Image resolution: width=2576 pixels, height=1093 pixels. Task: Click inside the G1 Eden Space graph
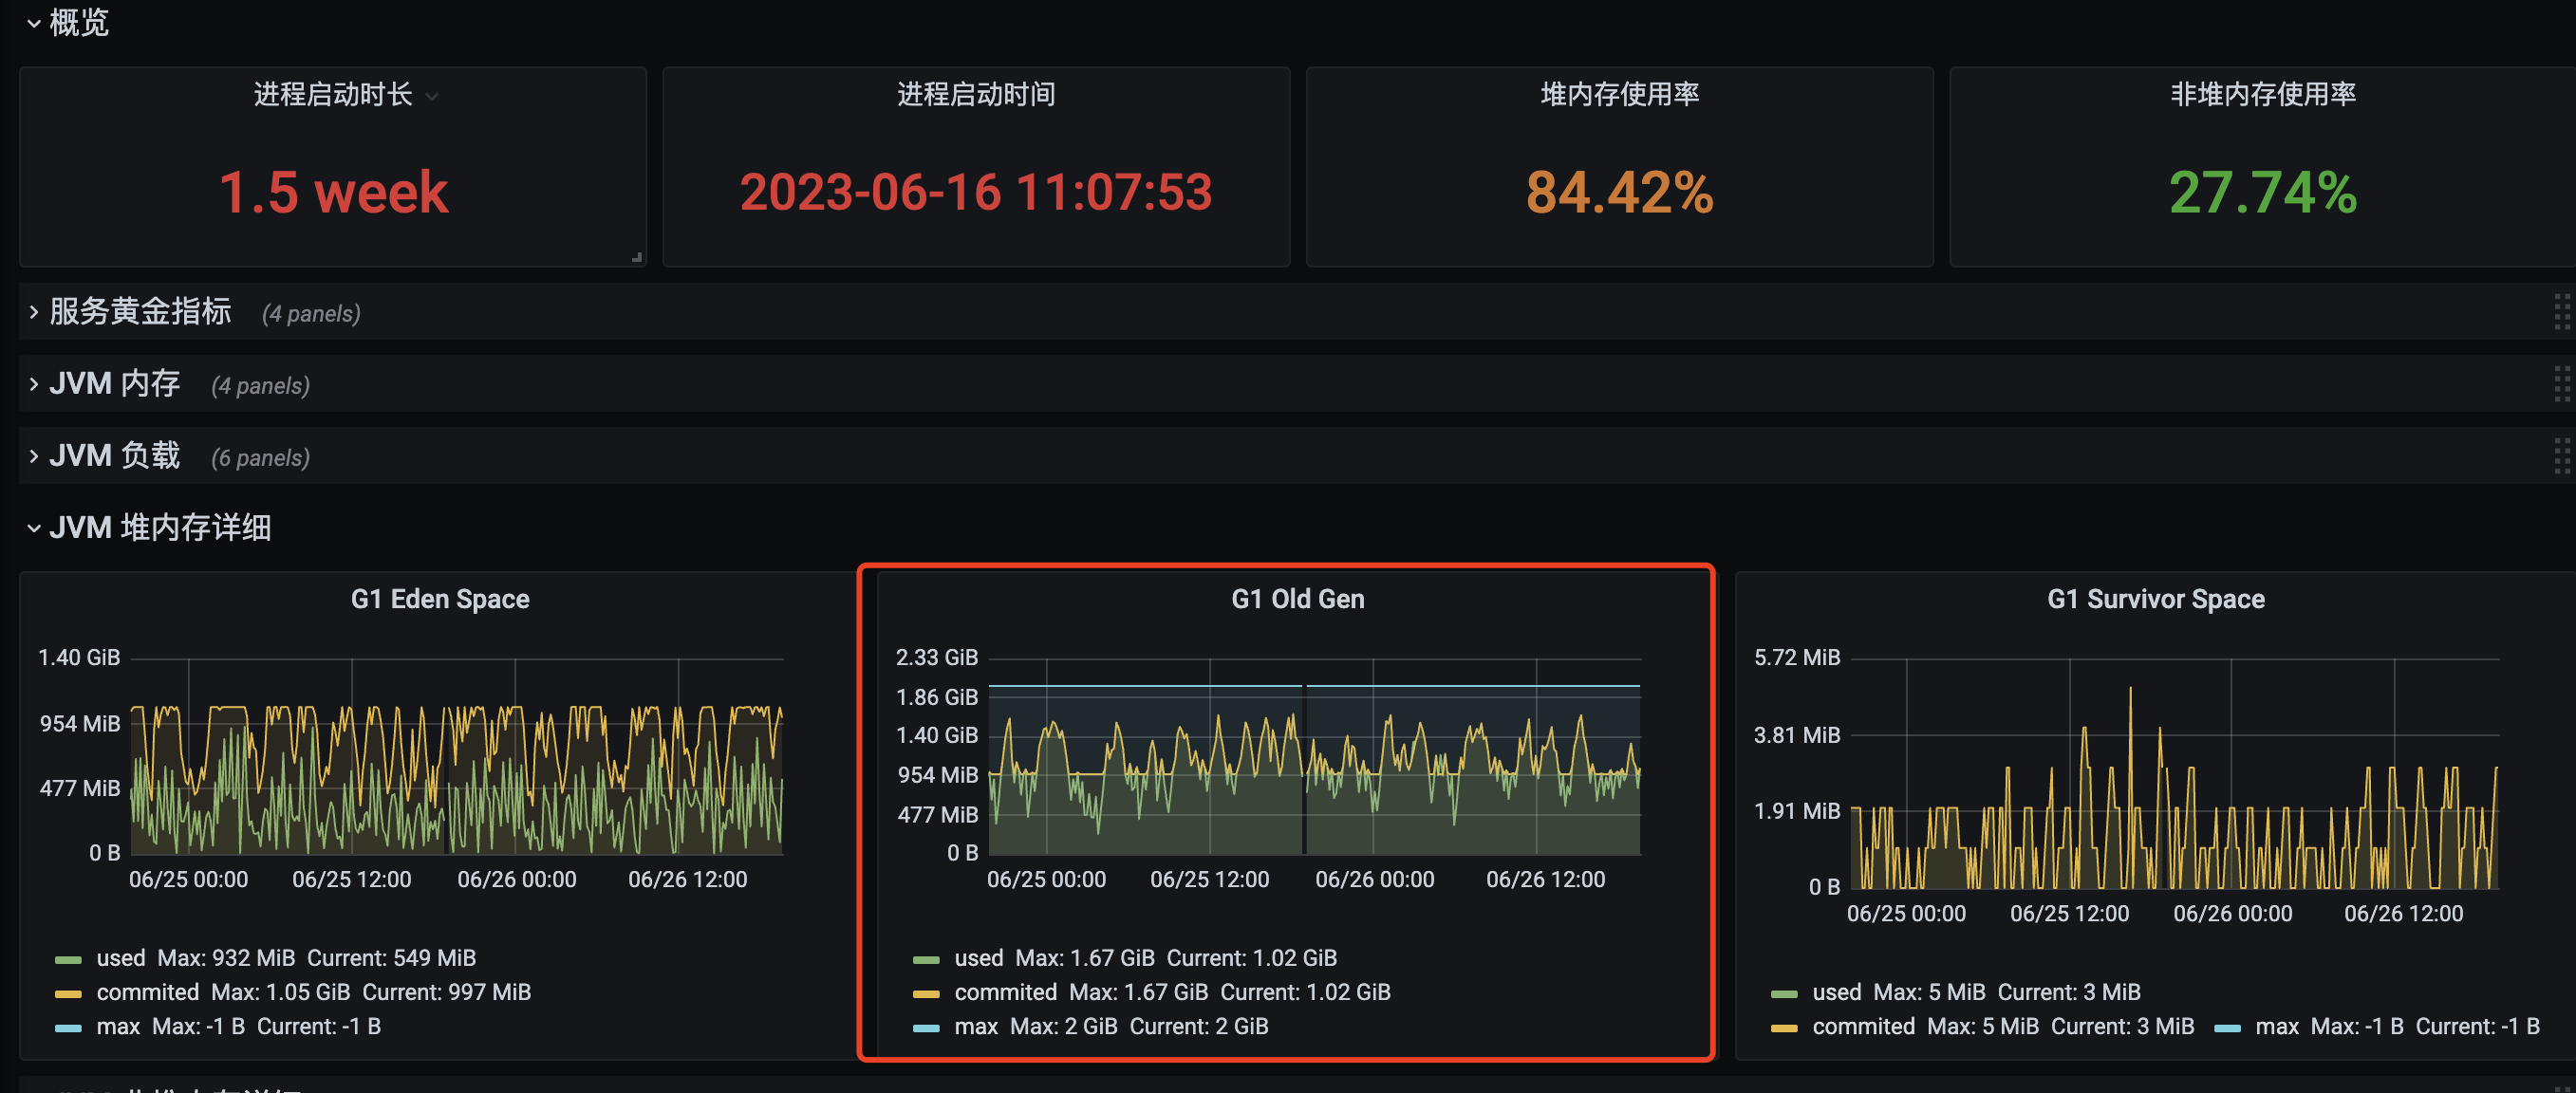click(x=457, y=756)
